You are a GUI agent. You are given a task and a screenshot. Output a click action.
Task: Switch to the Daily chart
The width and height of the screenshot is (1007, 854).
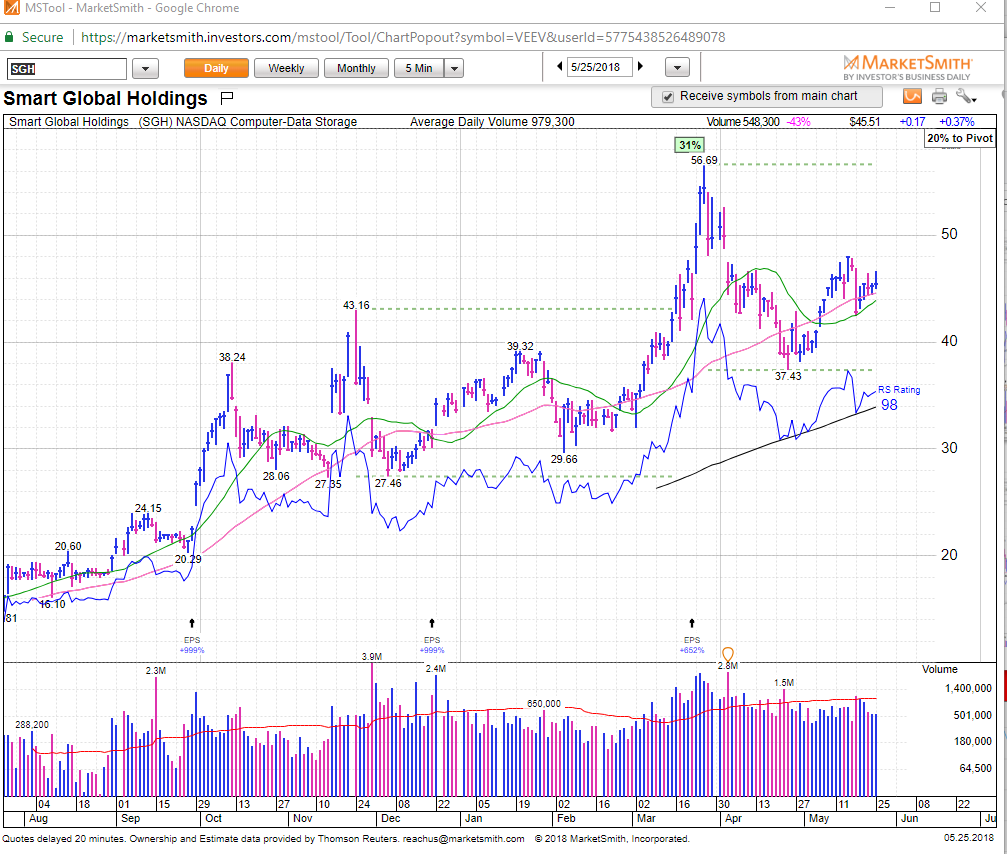pos(216,68)
